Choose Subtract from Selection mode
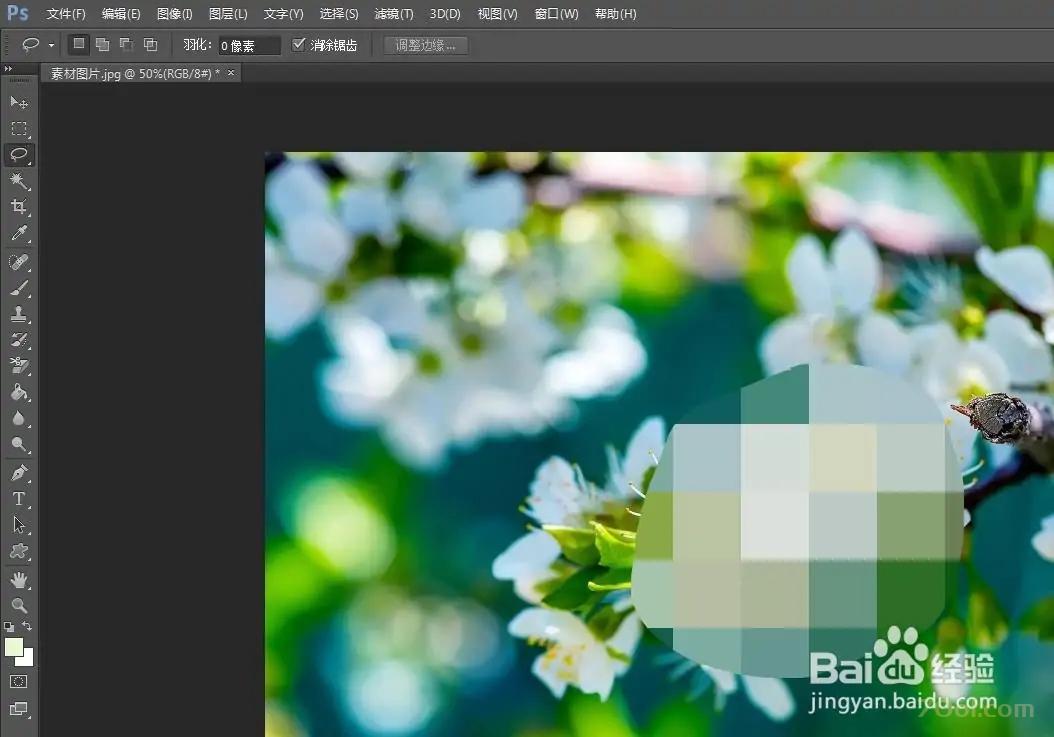The image size is (1054, 737). click(x=126, y=45)
